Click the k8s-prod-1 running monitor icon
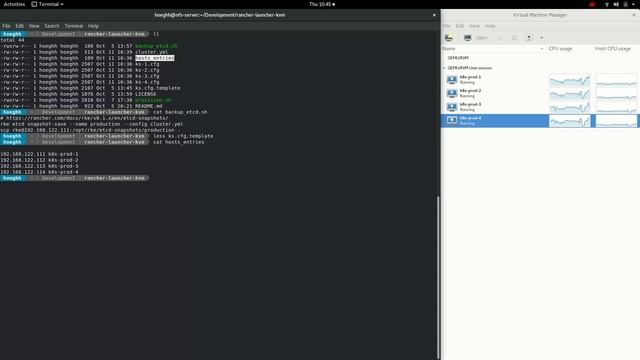The image size is (640, 360). 452,80
